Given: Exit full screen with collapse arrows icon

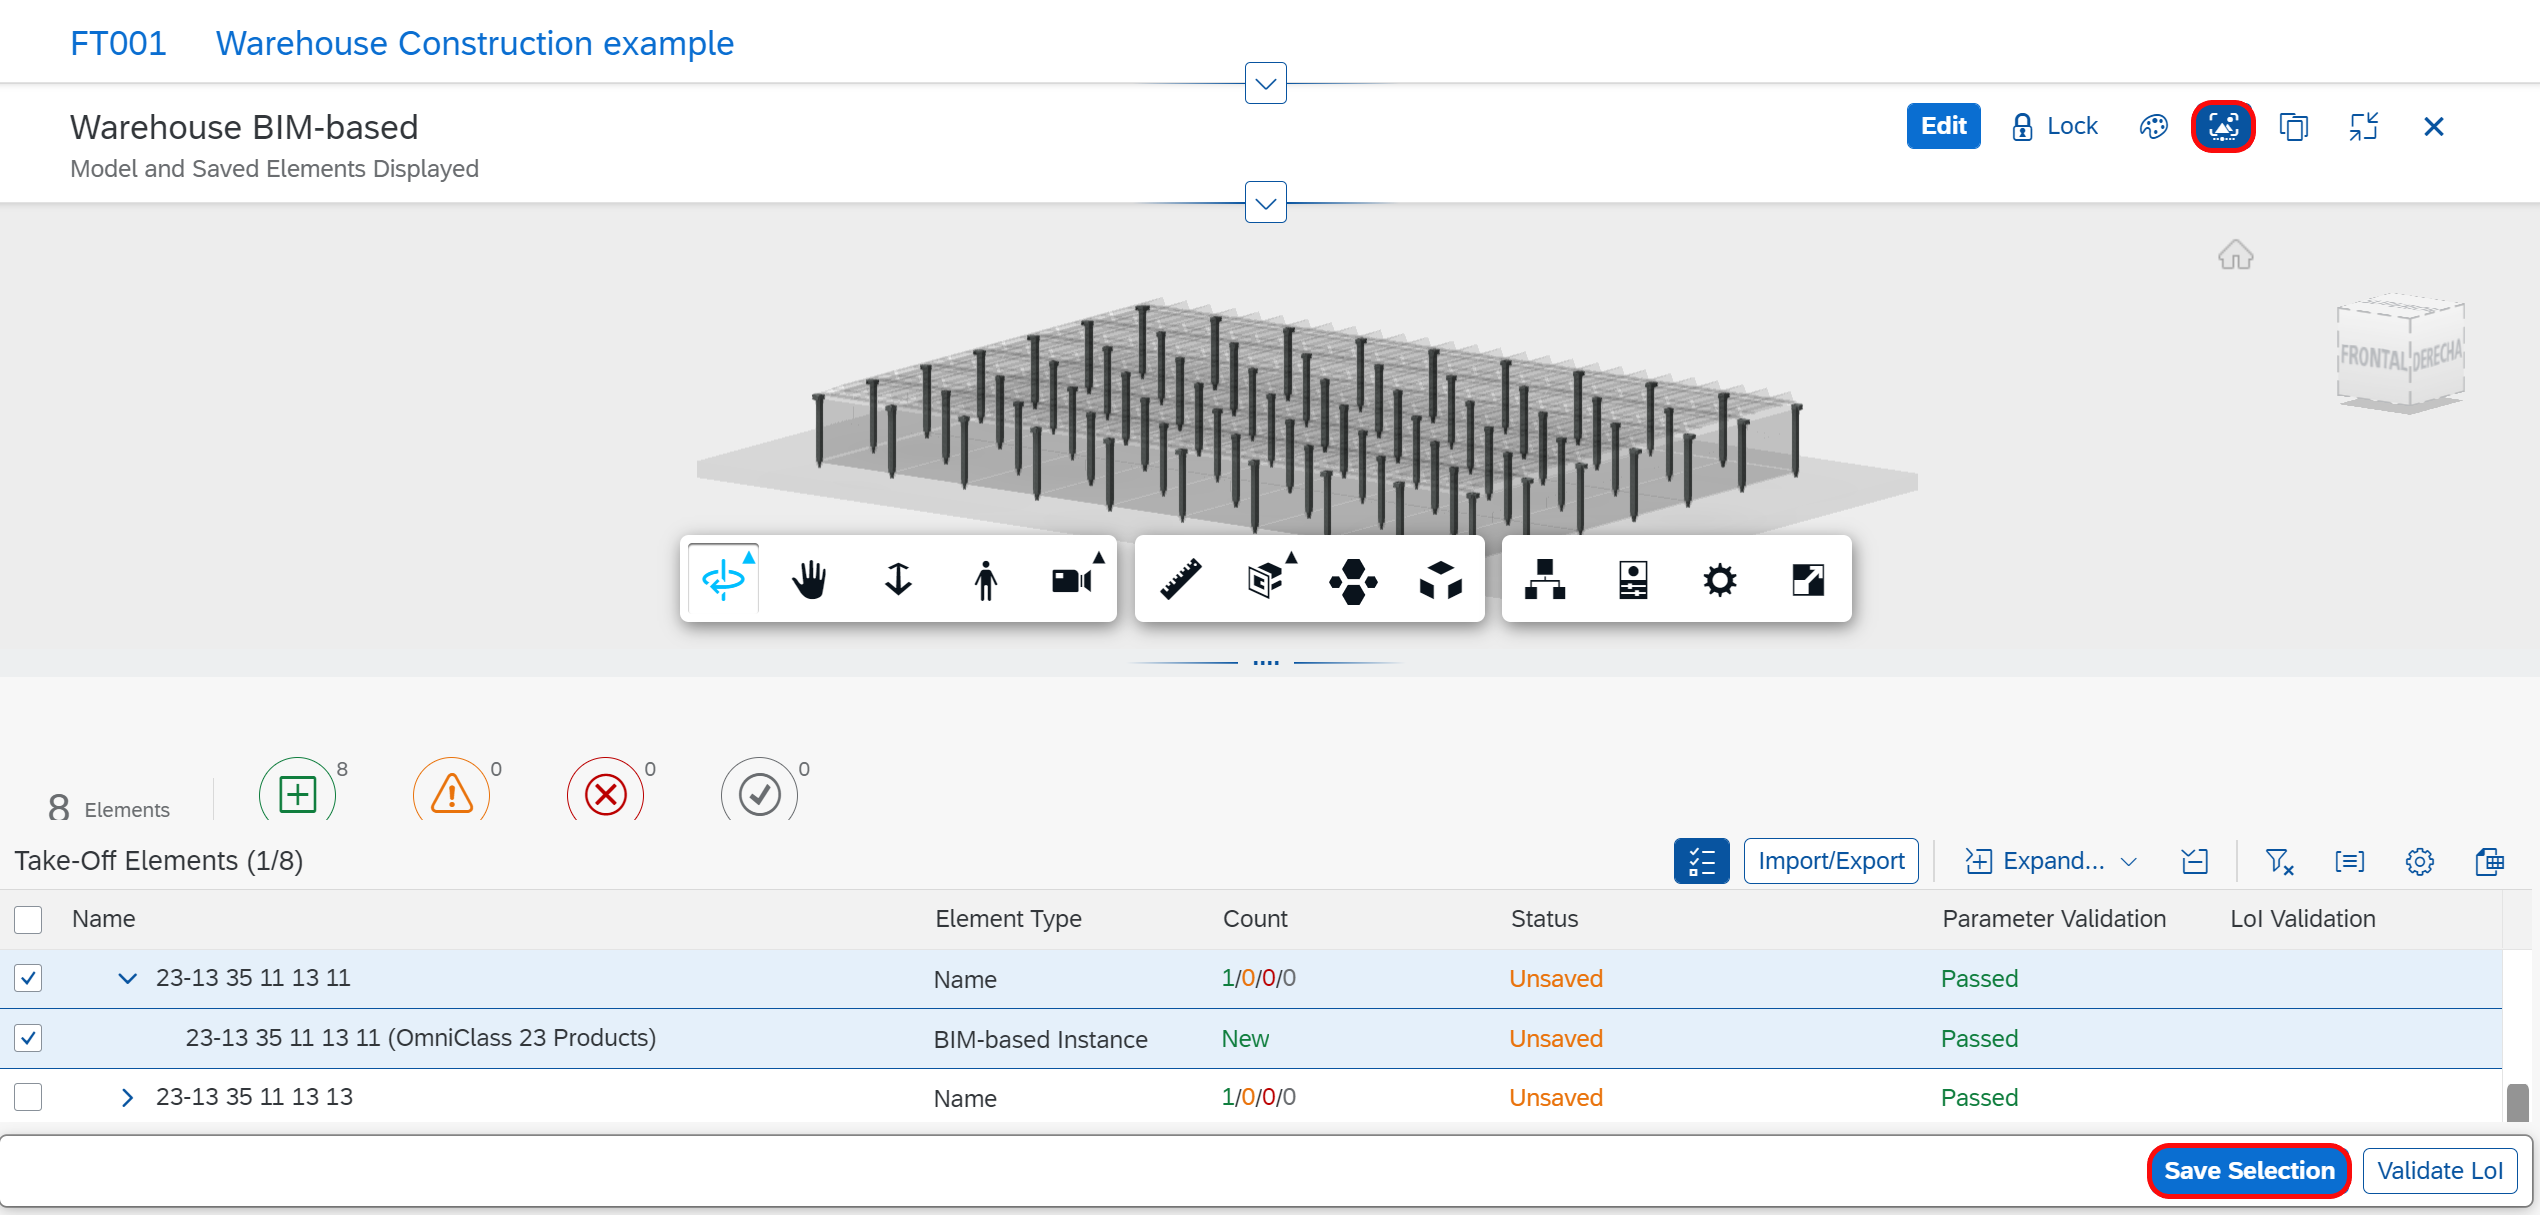Looking at the screenshot, I should coord(2364,127).
